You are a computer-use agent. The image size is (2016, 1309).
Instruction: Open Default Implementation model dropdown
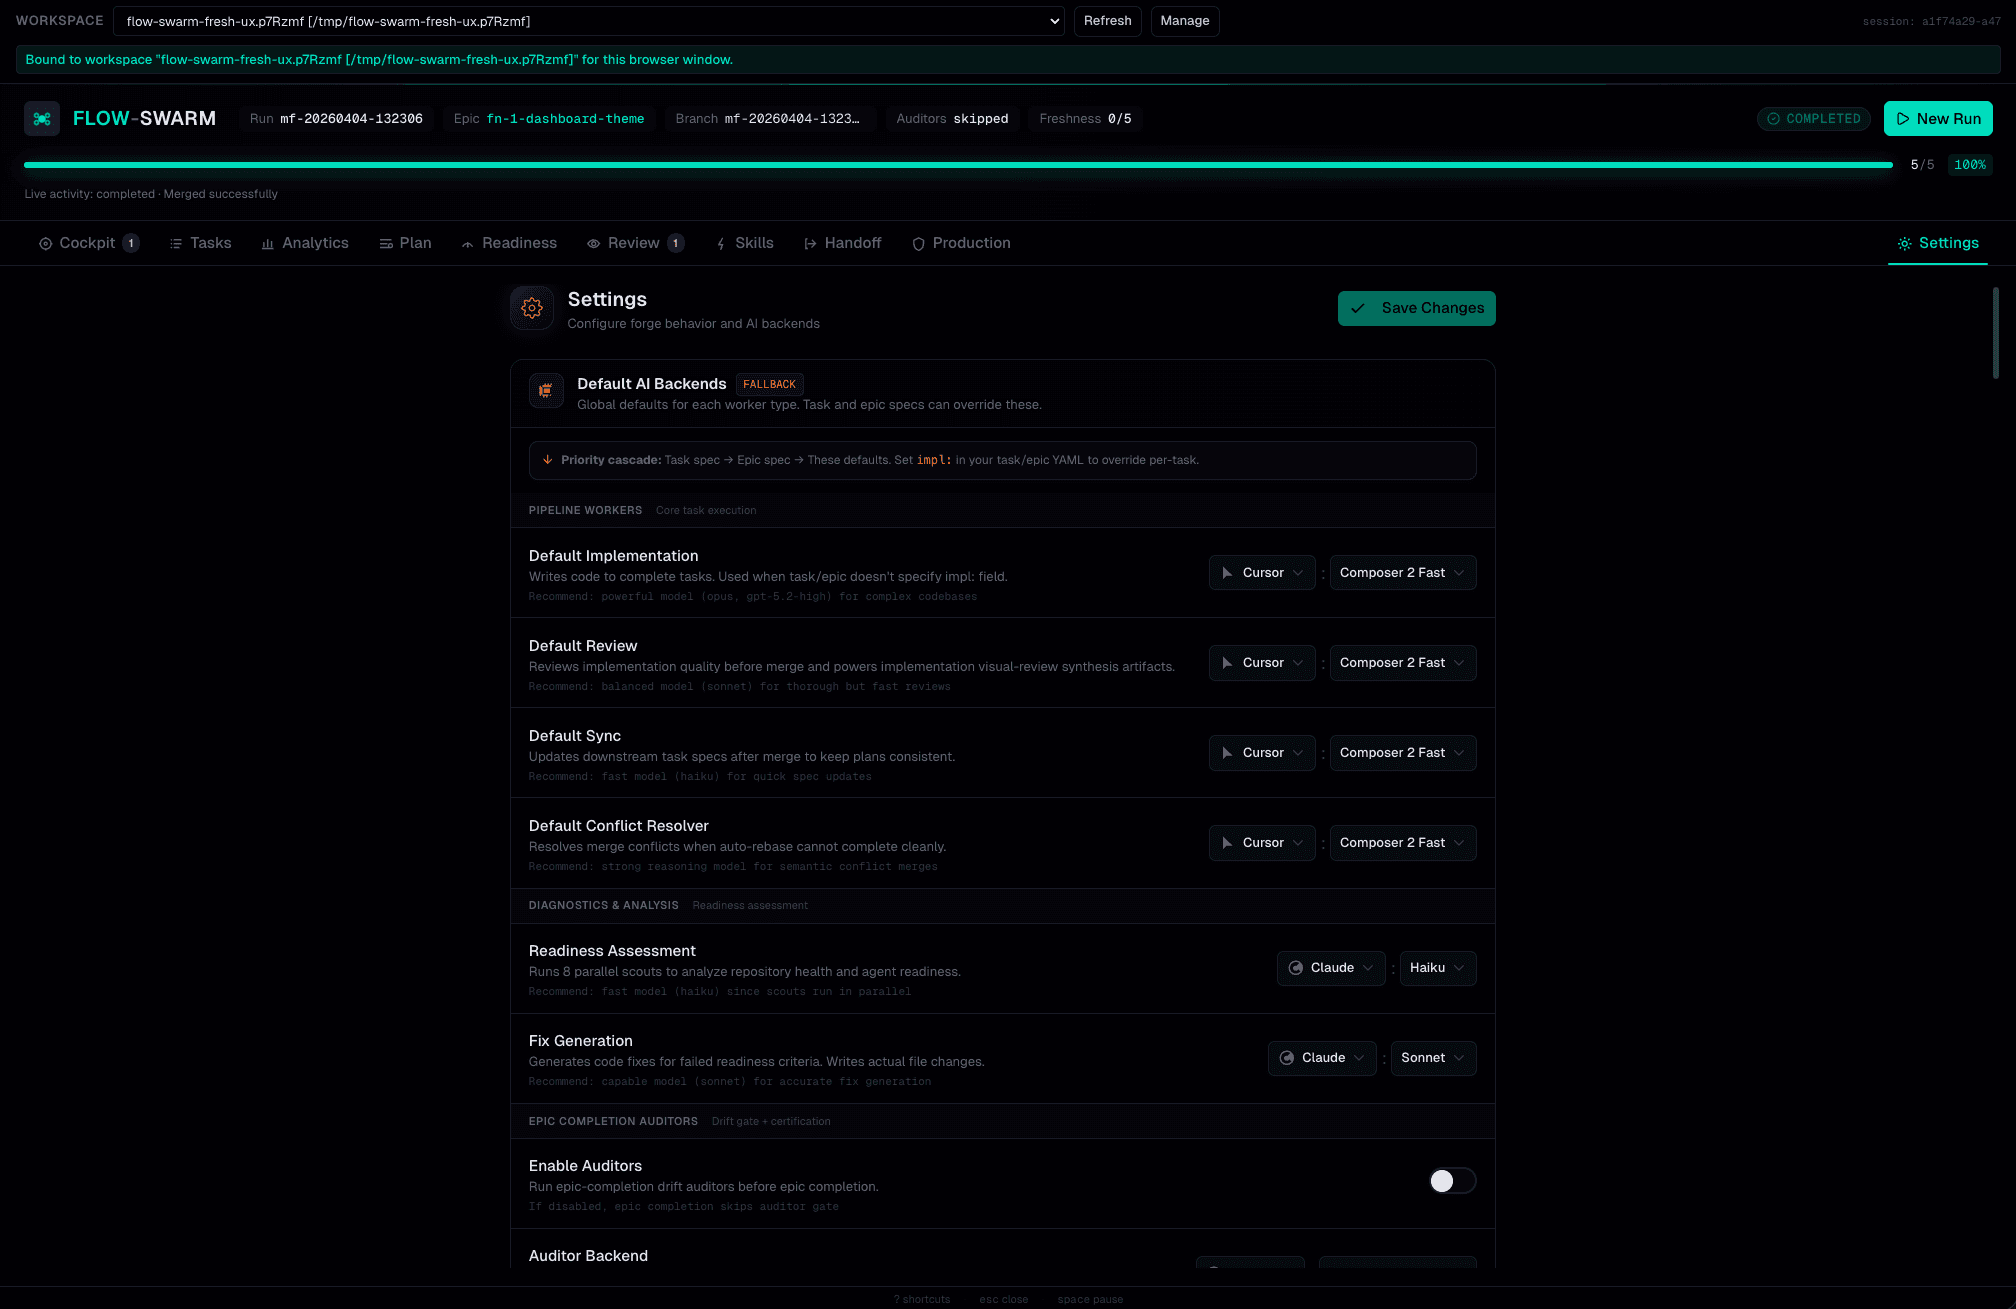click(1403, 573)
